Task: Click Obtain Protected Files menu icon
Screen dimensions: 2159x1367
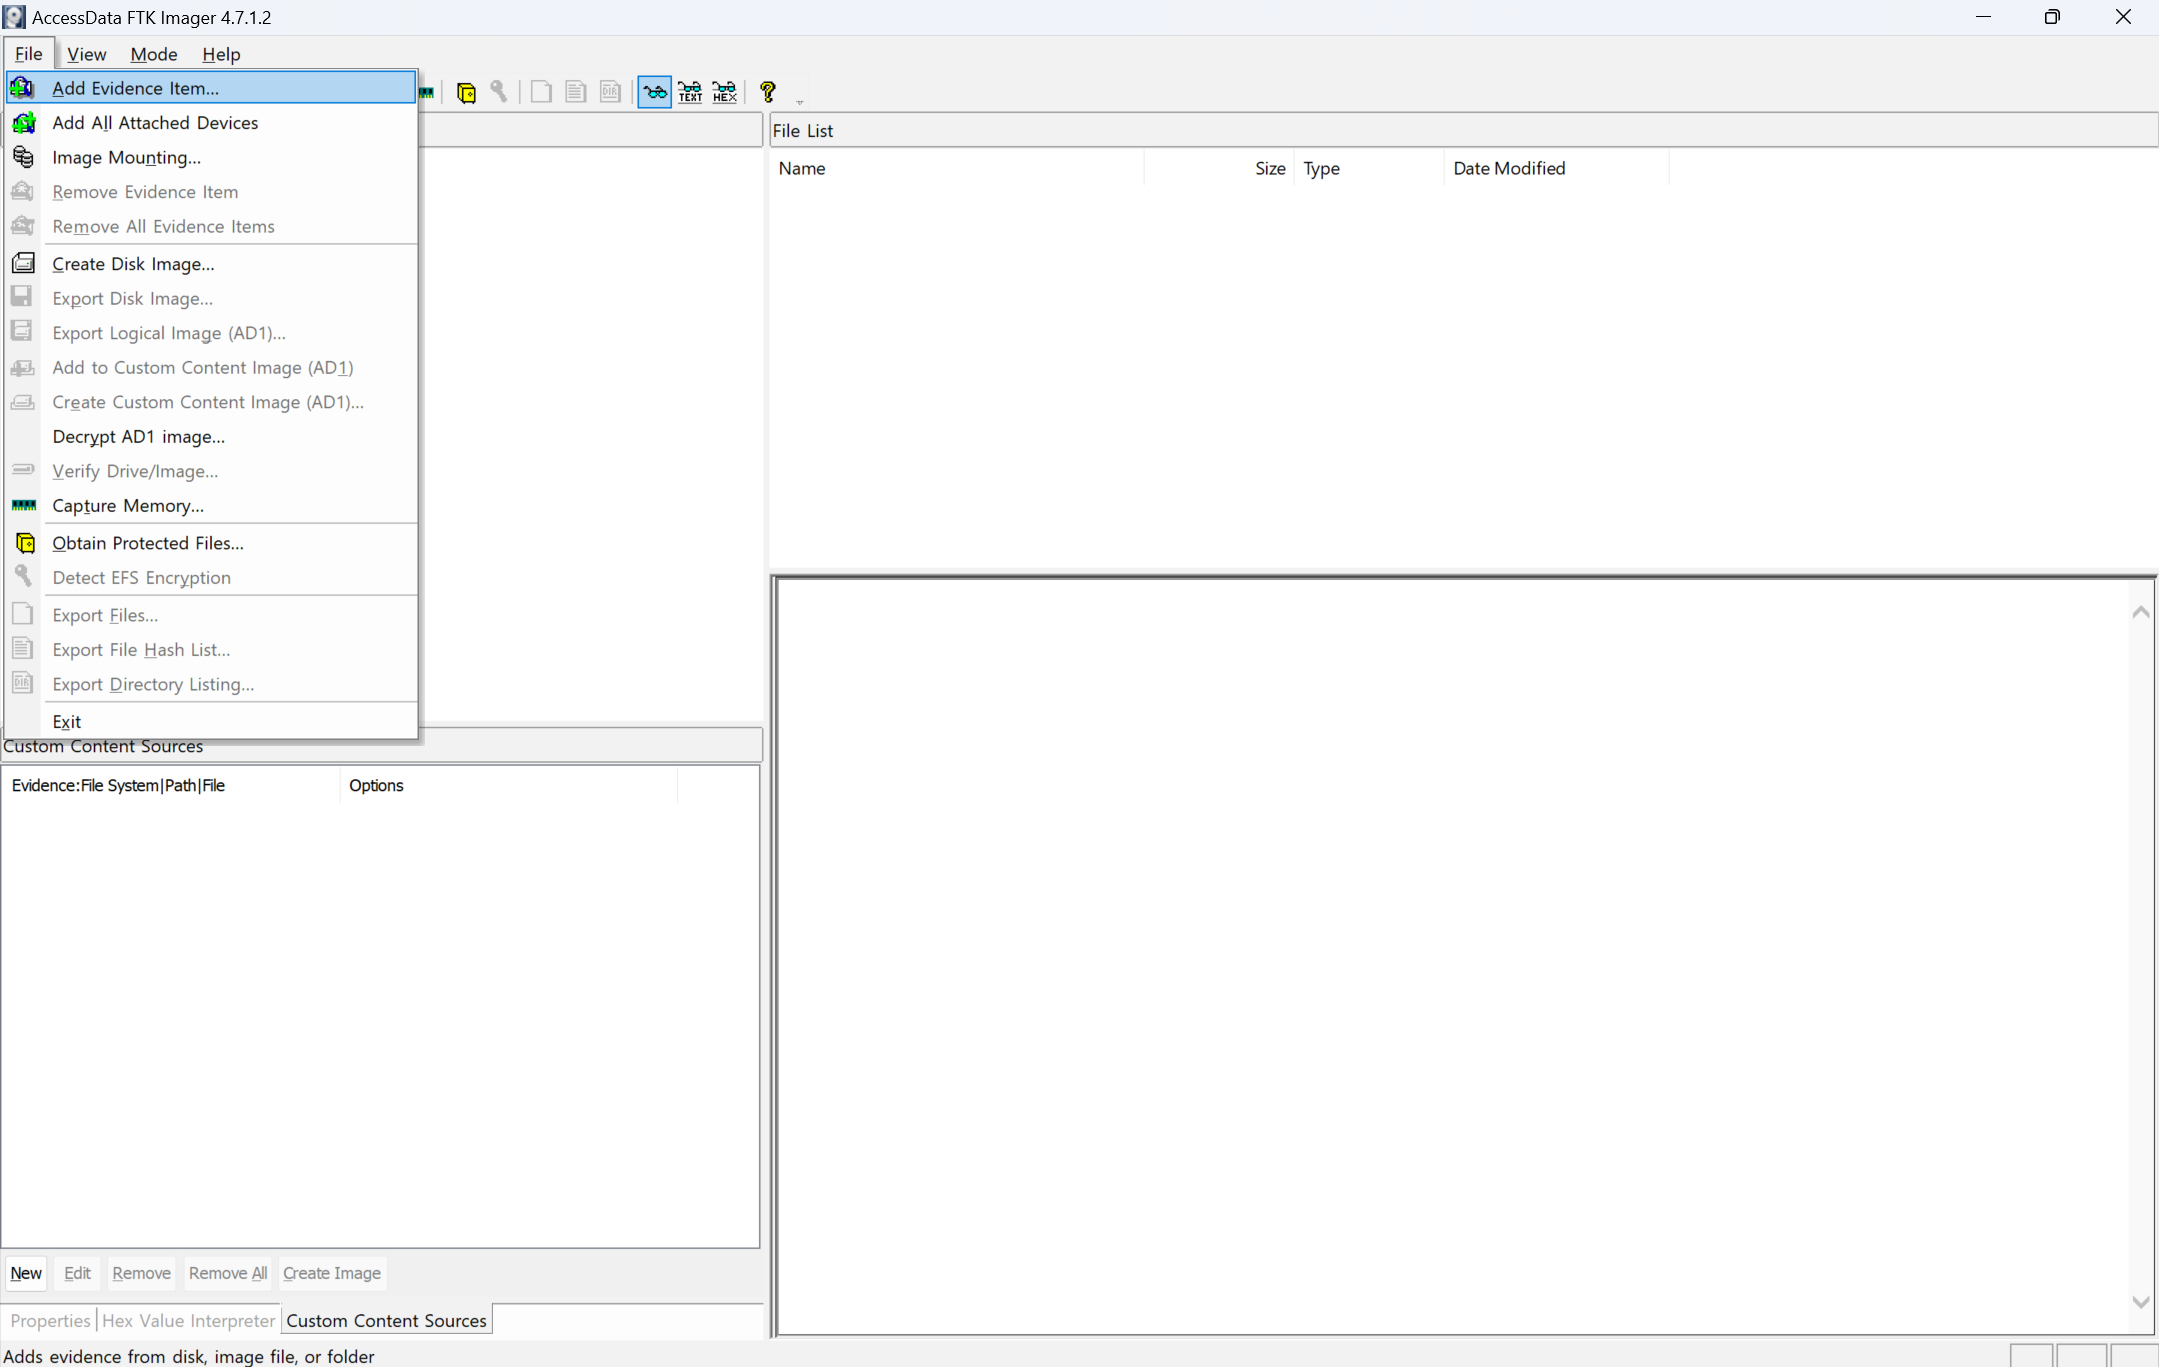Action: pos(25,543)
